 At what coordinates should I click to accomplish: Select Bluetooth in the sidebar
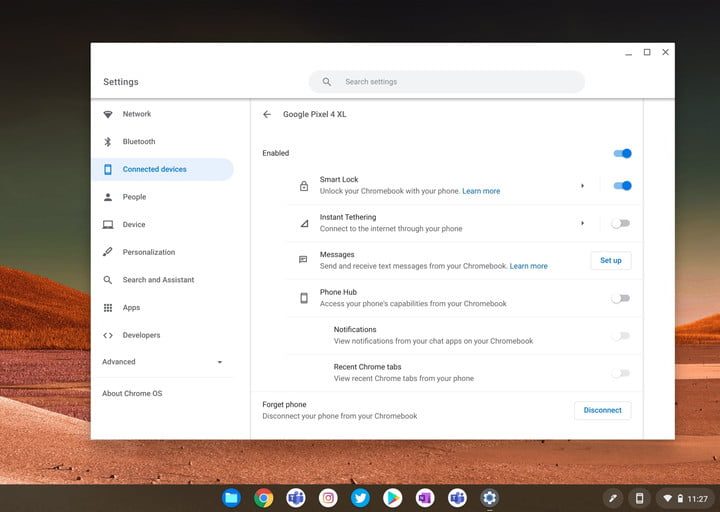click(163, 142)
